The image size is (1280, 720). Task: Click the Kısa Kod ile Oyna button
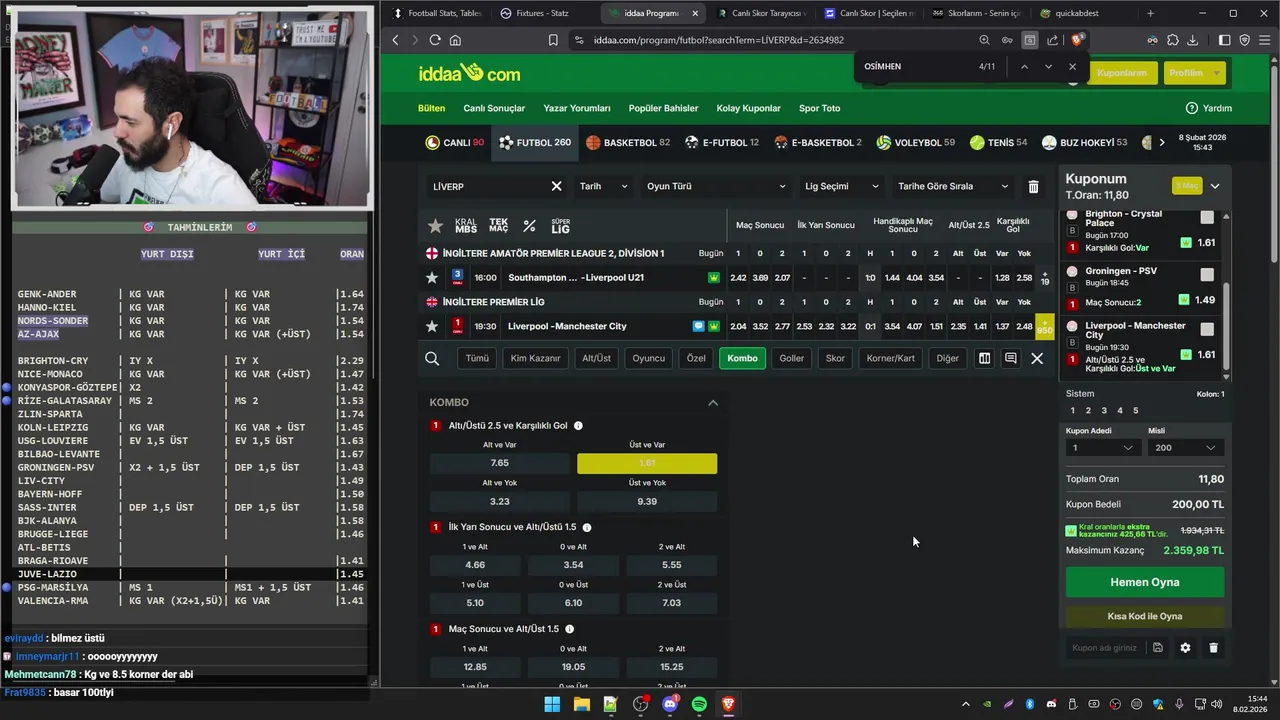click(x=1145, y=616)
